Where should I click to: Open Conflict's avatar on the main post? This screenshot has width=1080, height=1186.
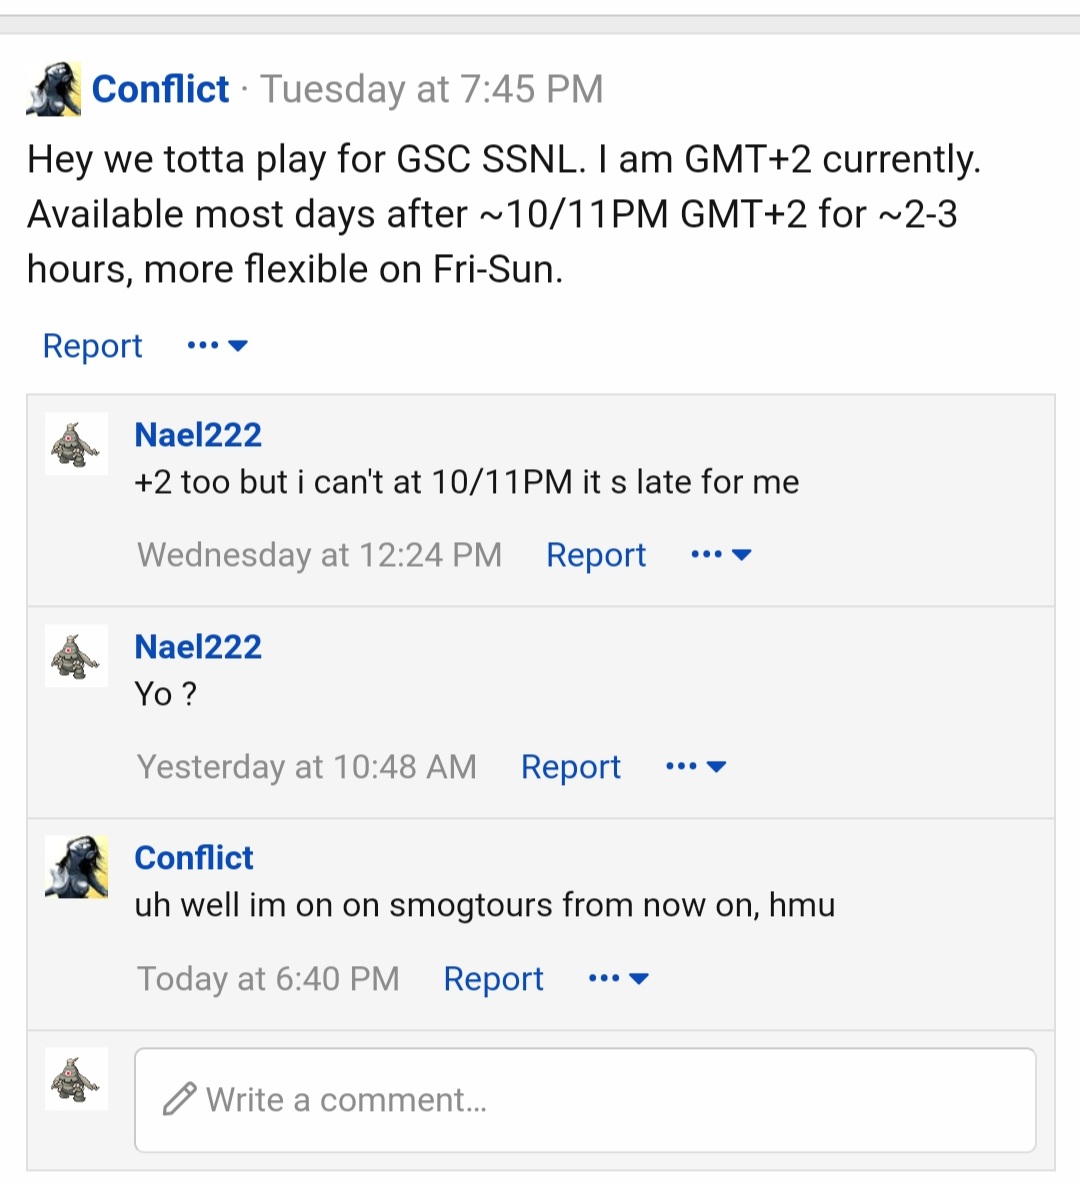54,89
